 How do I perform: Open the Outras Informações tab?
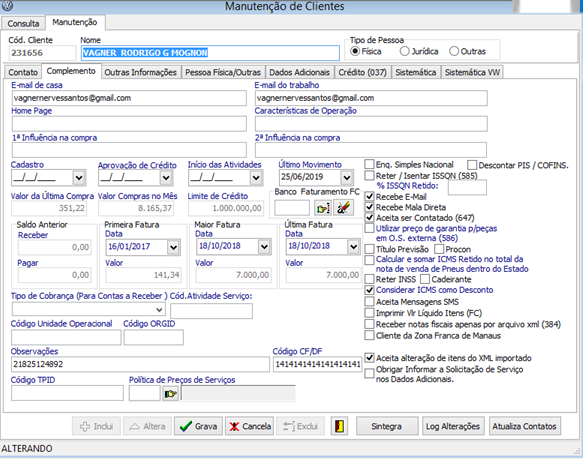(x=141, y=72)
